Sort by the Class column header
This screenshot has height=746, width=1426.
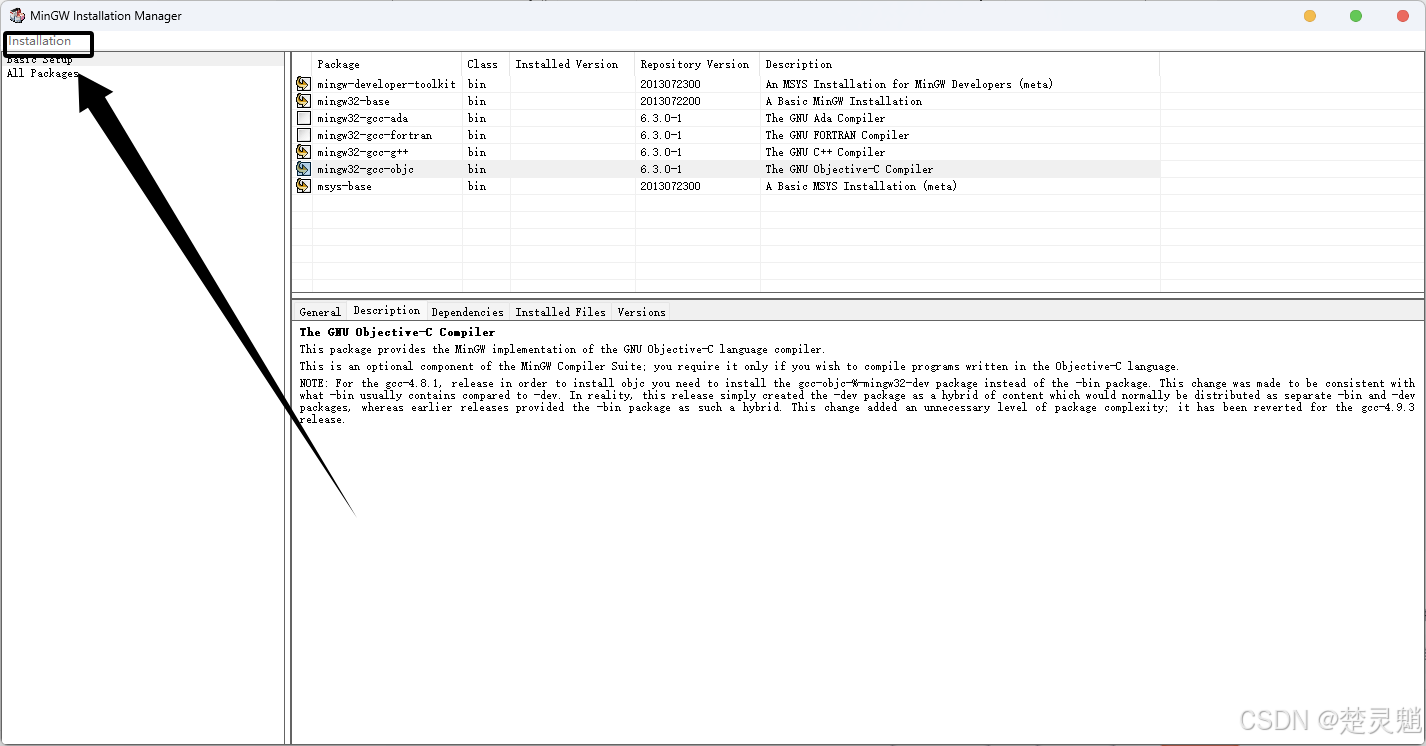point(486,64)
